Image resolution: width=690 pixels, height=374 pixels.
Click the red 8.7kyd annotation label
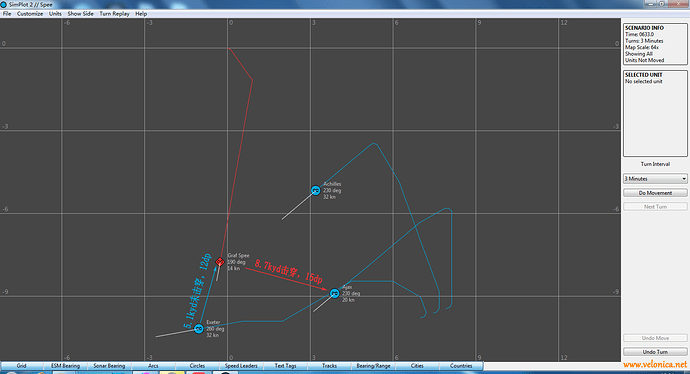pyautogui.click(x=288, y=271)
